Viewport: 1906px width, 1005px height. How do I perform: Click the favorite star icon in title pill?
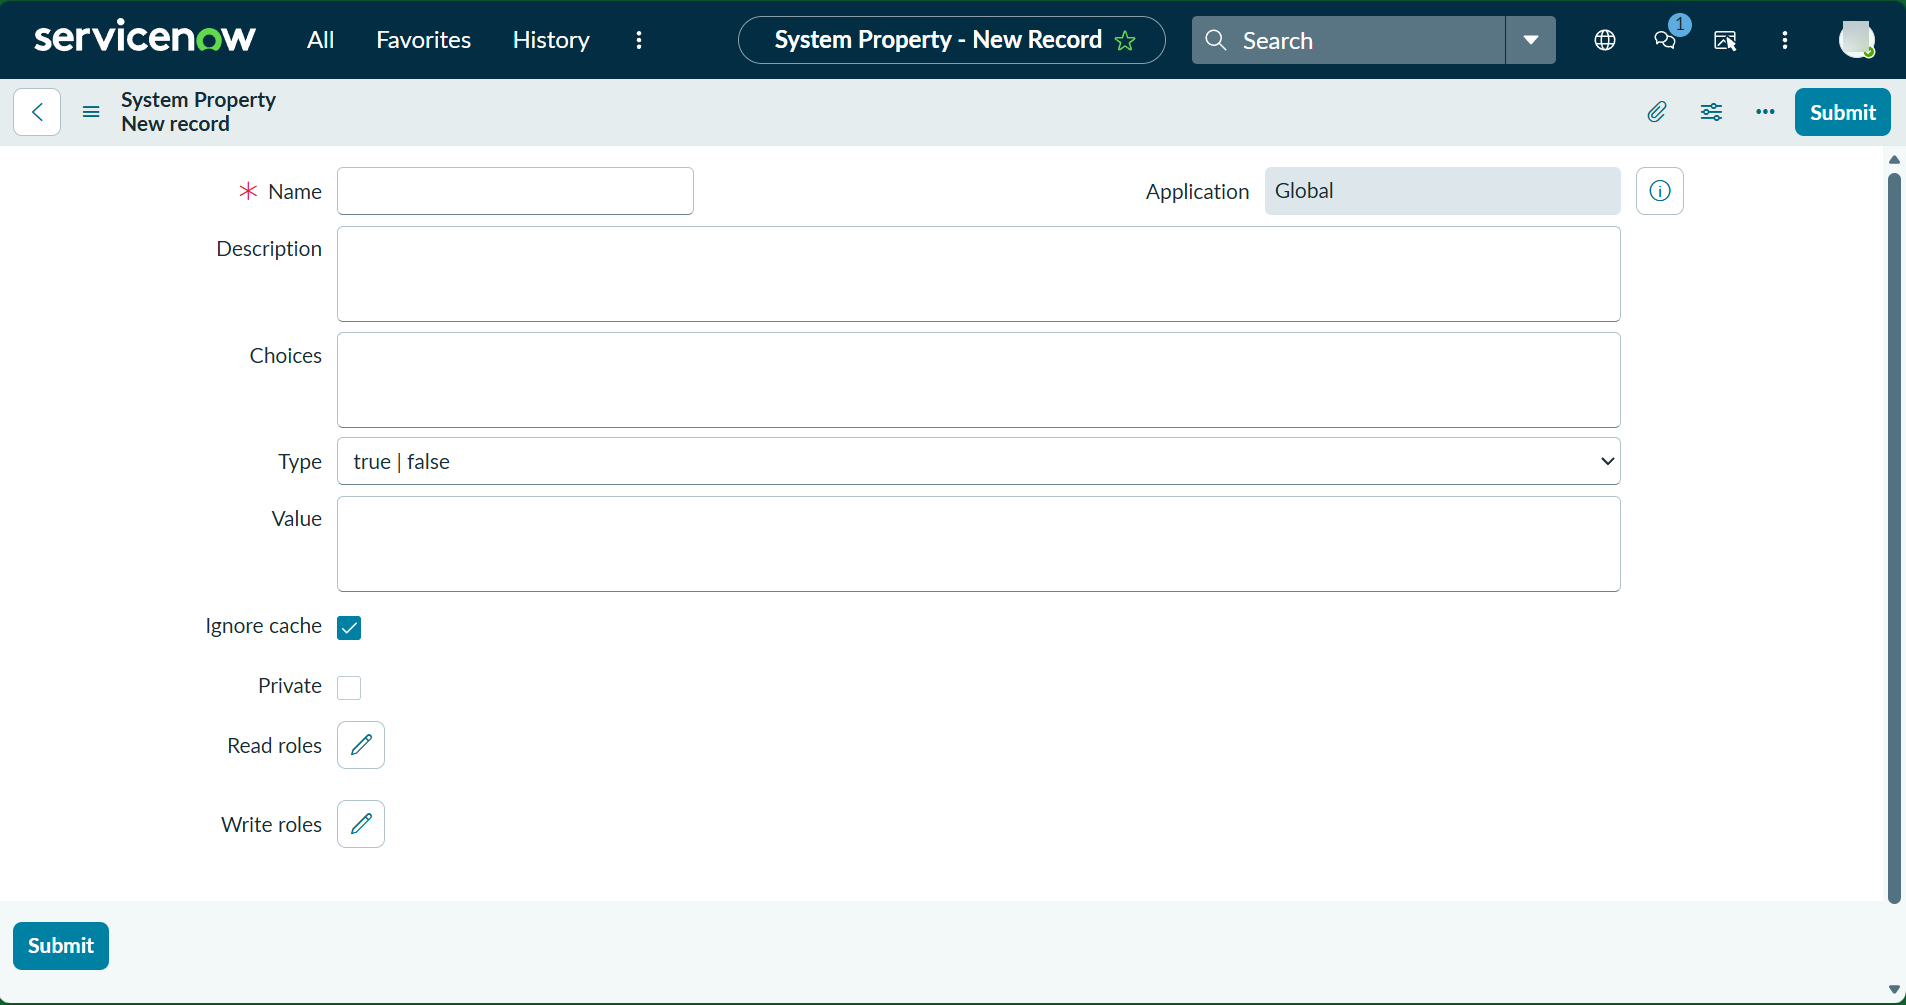tap(1125, 40)
